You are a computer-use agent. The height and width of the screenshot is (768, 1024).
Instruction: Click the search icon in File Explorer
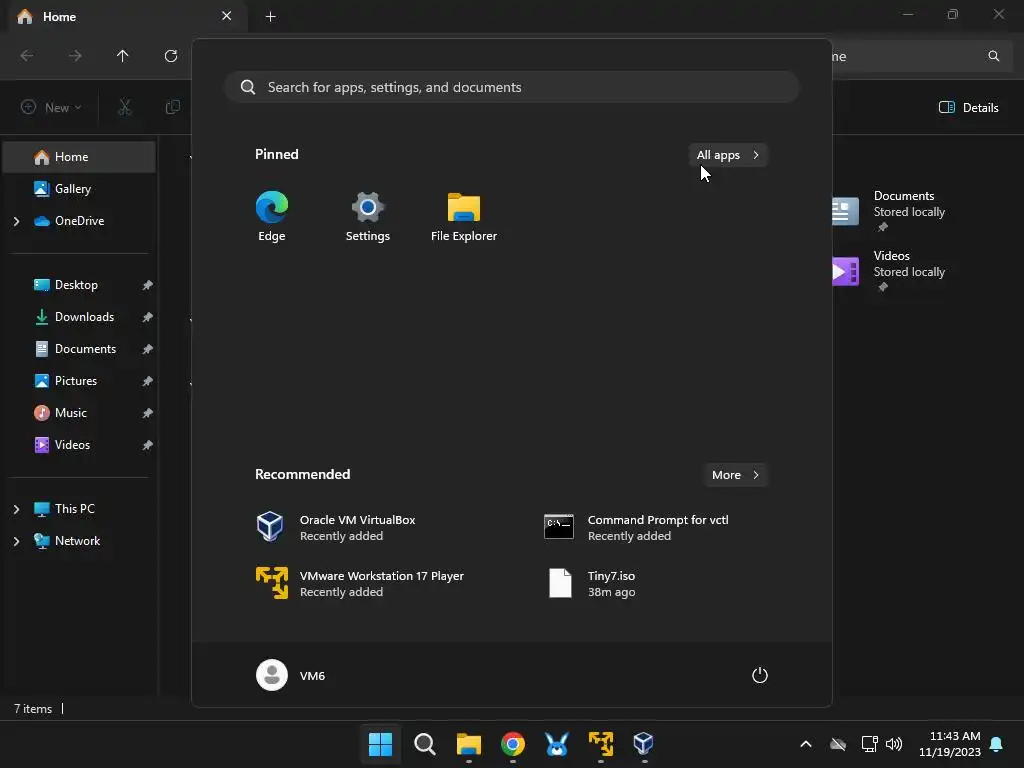tap(993, 56)
